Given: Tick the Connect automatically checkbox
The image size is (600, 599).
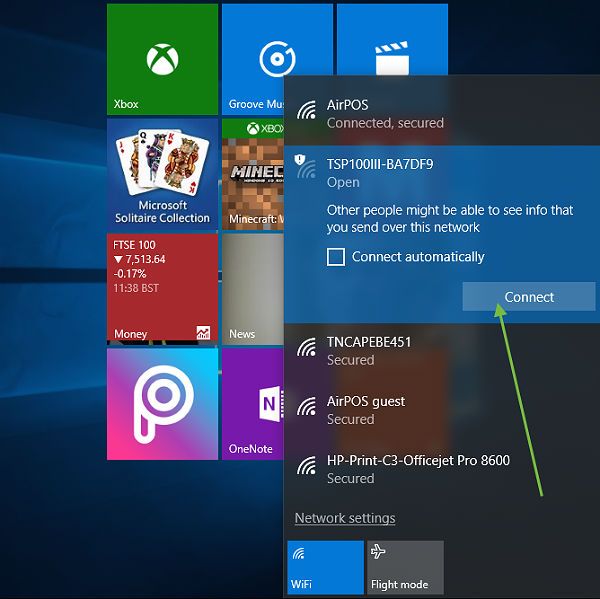Looking at the screenshot, I should (x=336, y=256).
